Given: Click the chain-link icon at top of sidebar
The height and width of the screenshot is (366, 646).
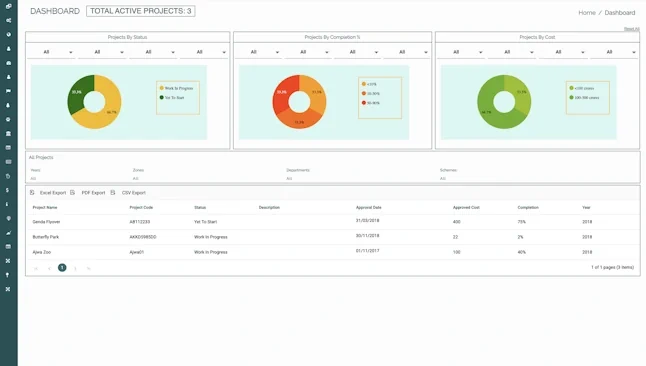Looking at the screenshot, I should [x=8, y=6].
